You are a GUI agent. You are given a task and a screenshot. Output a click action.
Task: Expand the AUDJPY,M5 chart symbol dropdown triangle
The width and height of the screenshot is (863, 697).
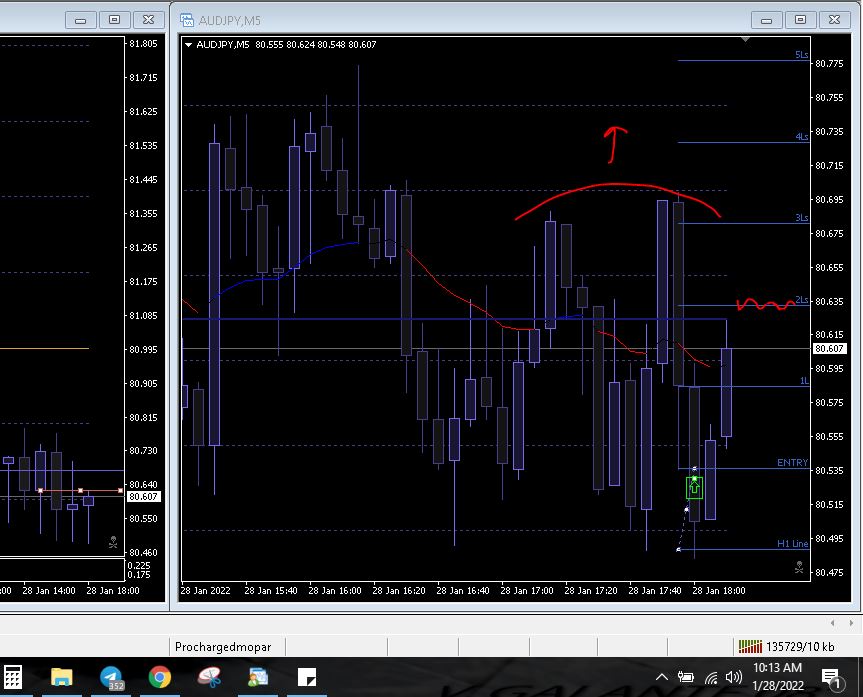tap(188, 44)
